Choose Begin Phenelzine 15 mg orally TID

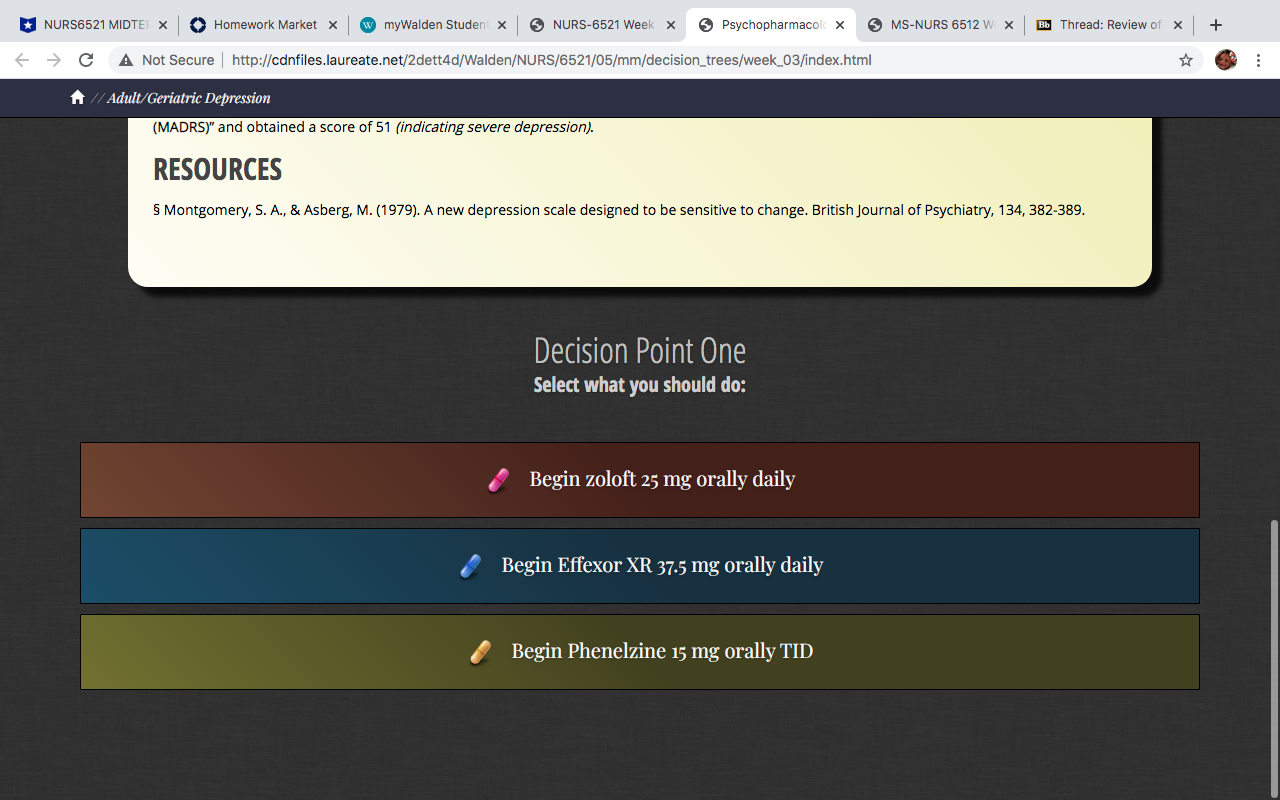coord(640,652)
